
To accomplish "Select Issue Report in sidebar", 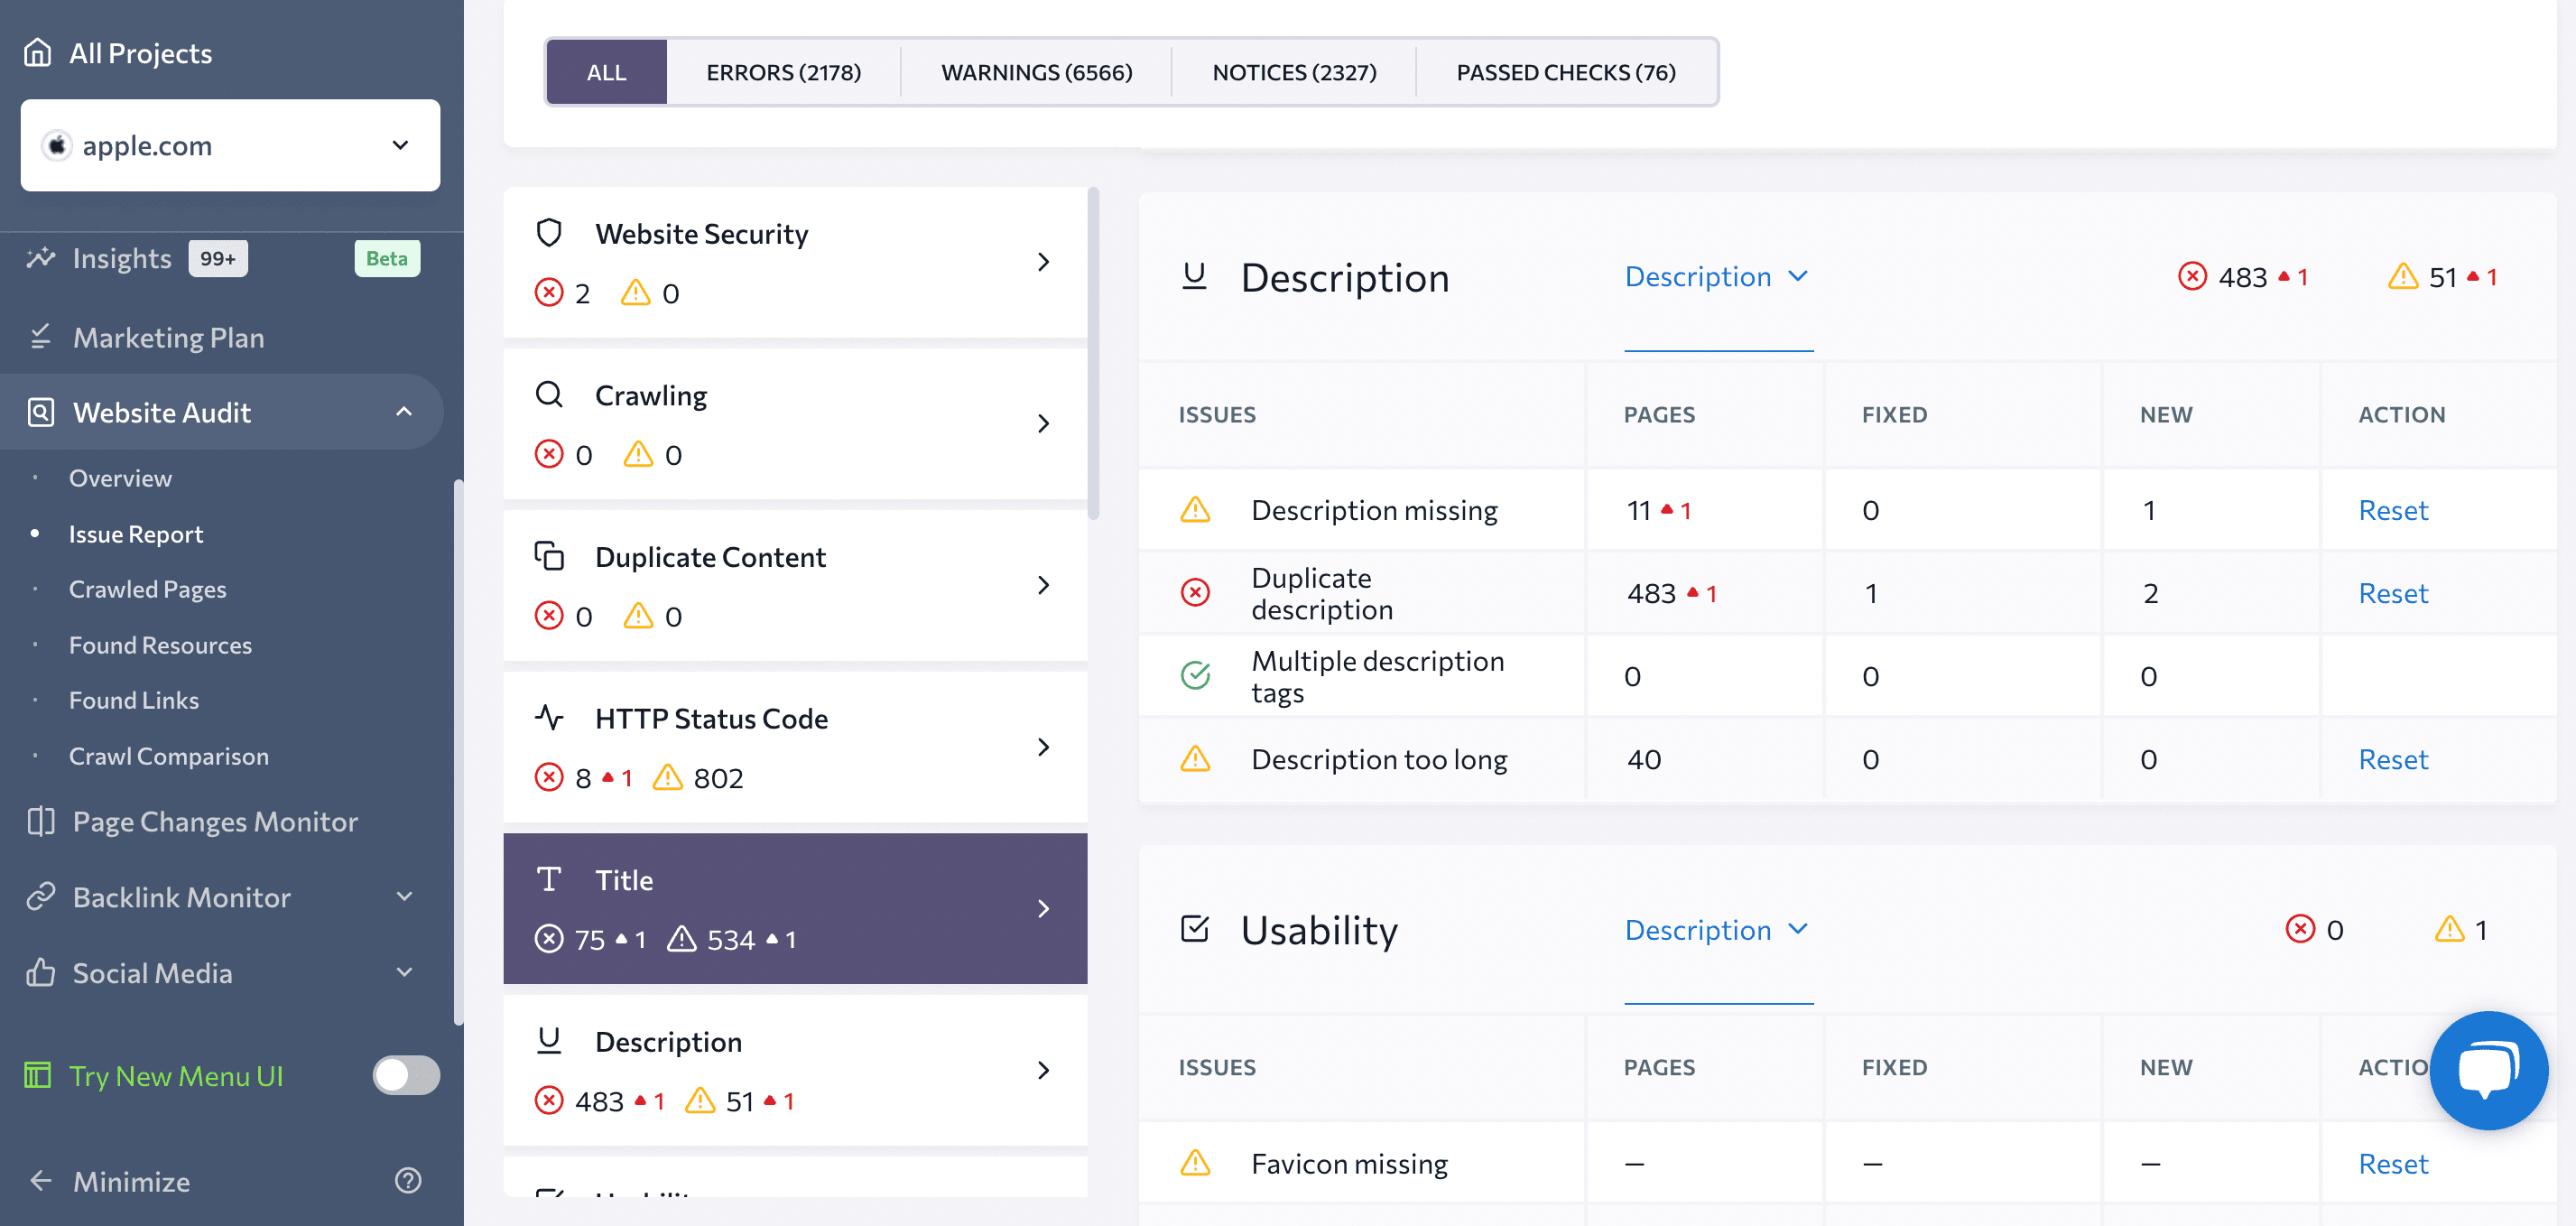I will point(135,534).
